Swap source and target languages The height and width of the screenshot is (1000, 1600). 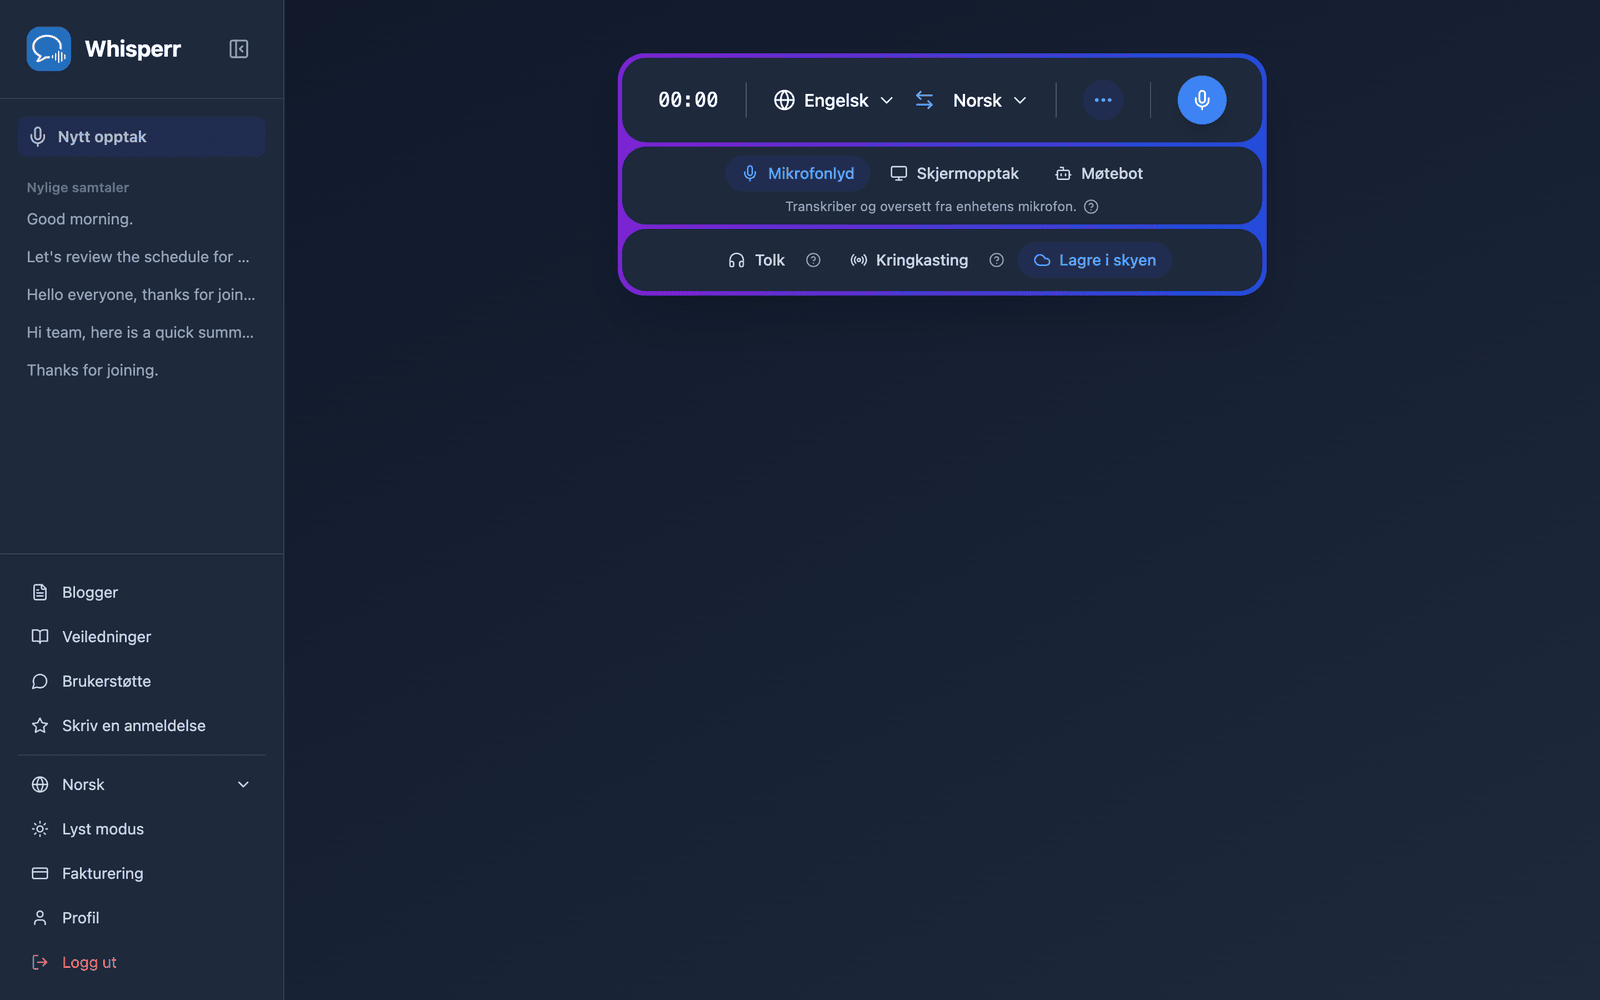(924, 100)
